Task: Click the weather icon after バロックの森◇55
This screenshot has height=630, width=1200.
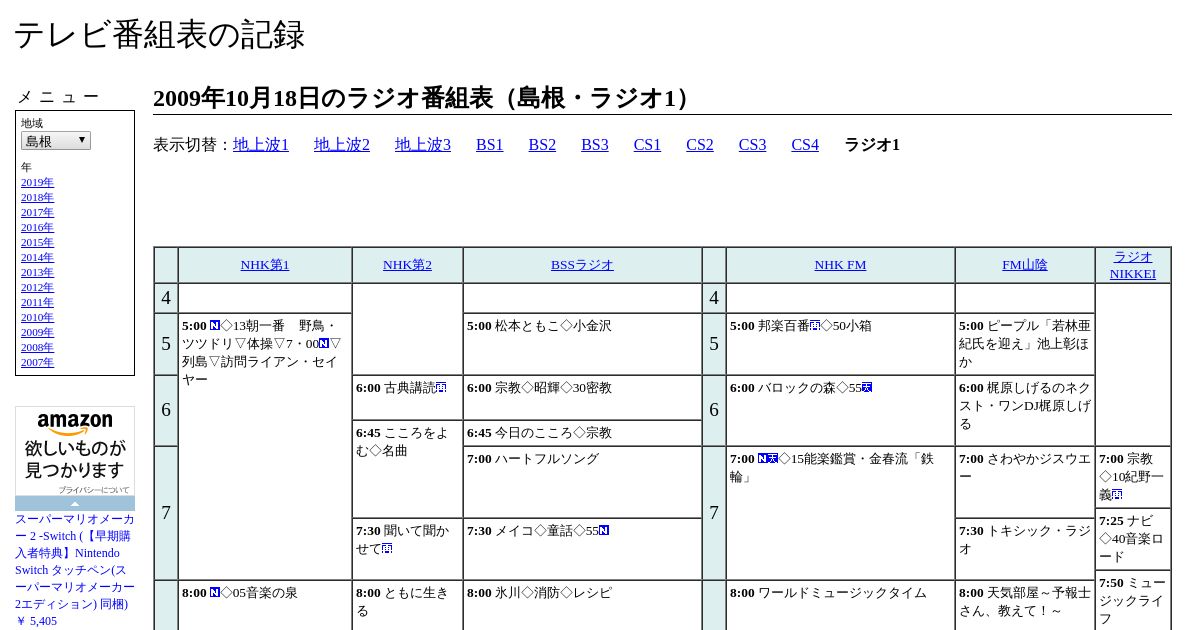Action: point(867,388)
